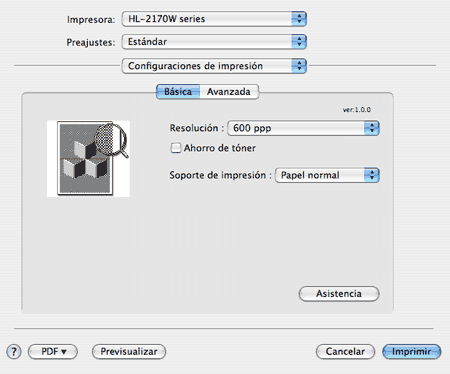Click the magnifier icon on print preview image

tap(112, 140)
